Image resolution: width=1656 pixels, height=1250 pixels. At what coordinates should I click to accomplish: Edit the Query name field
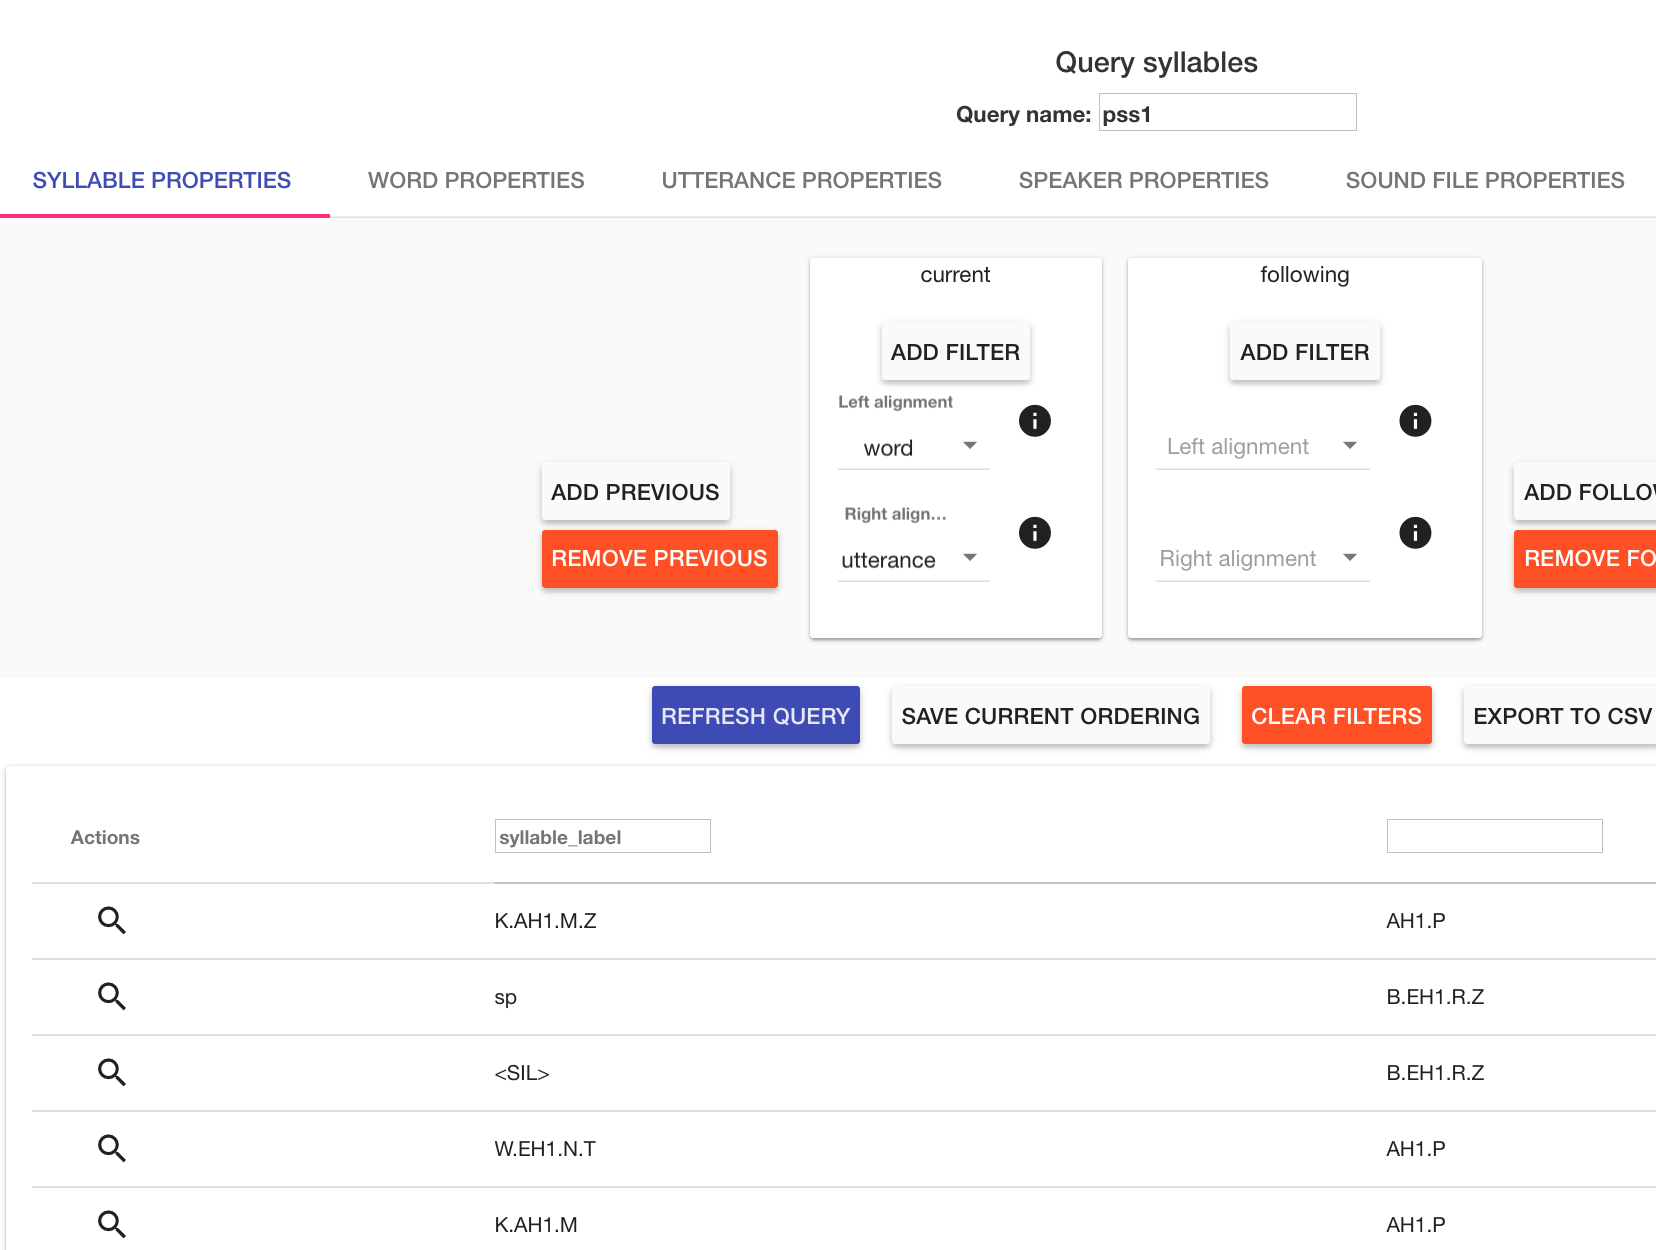[x=1226, y=112]
